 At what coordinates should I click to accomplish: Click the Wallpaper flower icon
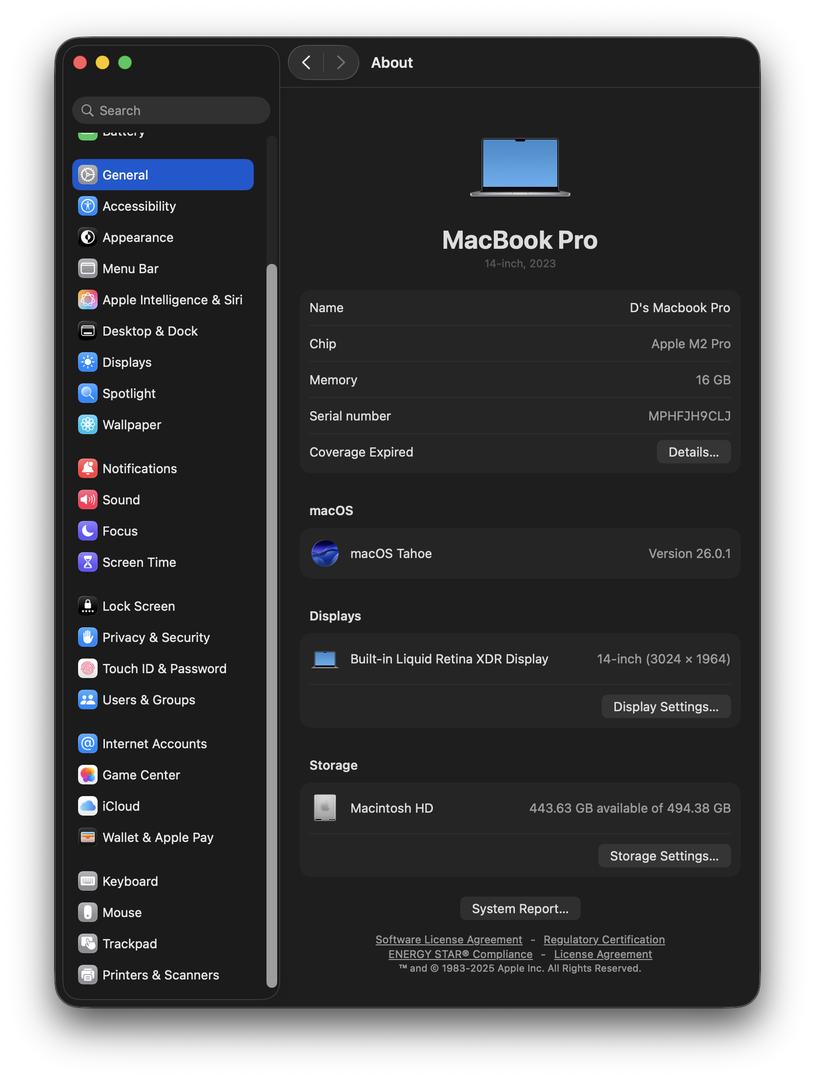click(x=88, y=425)
